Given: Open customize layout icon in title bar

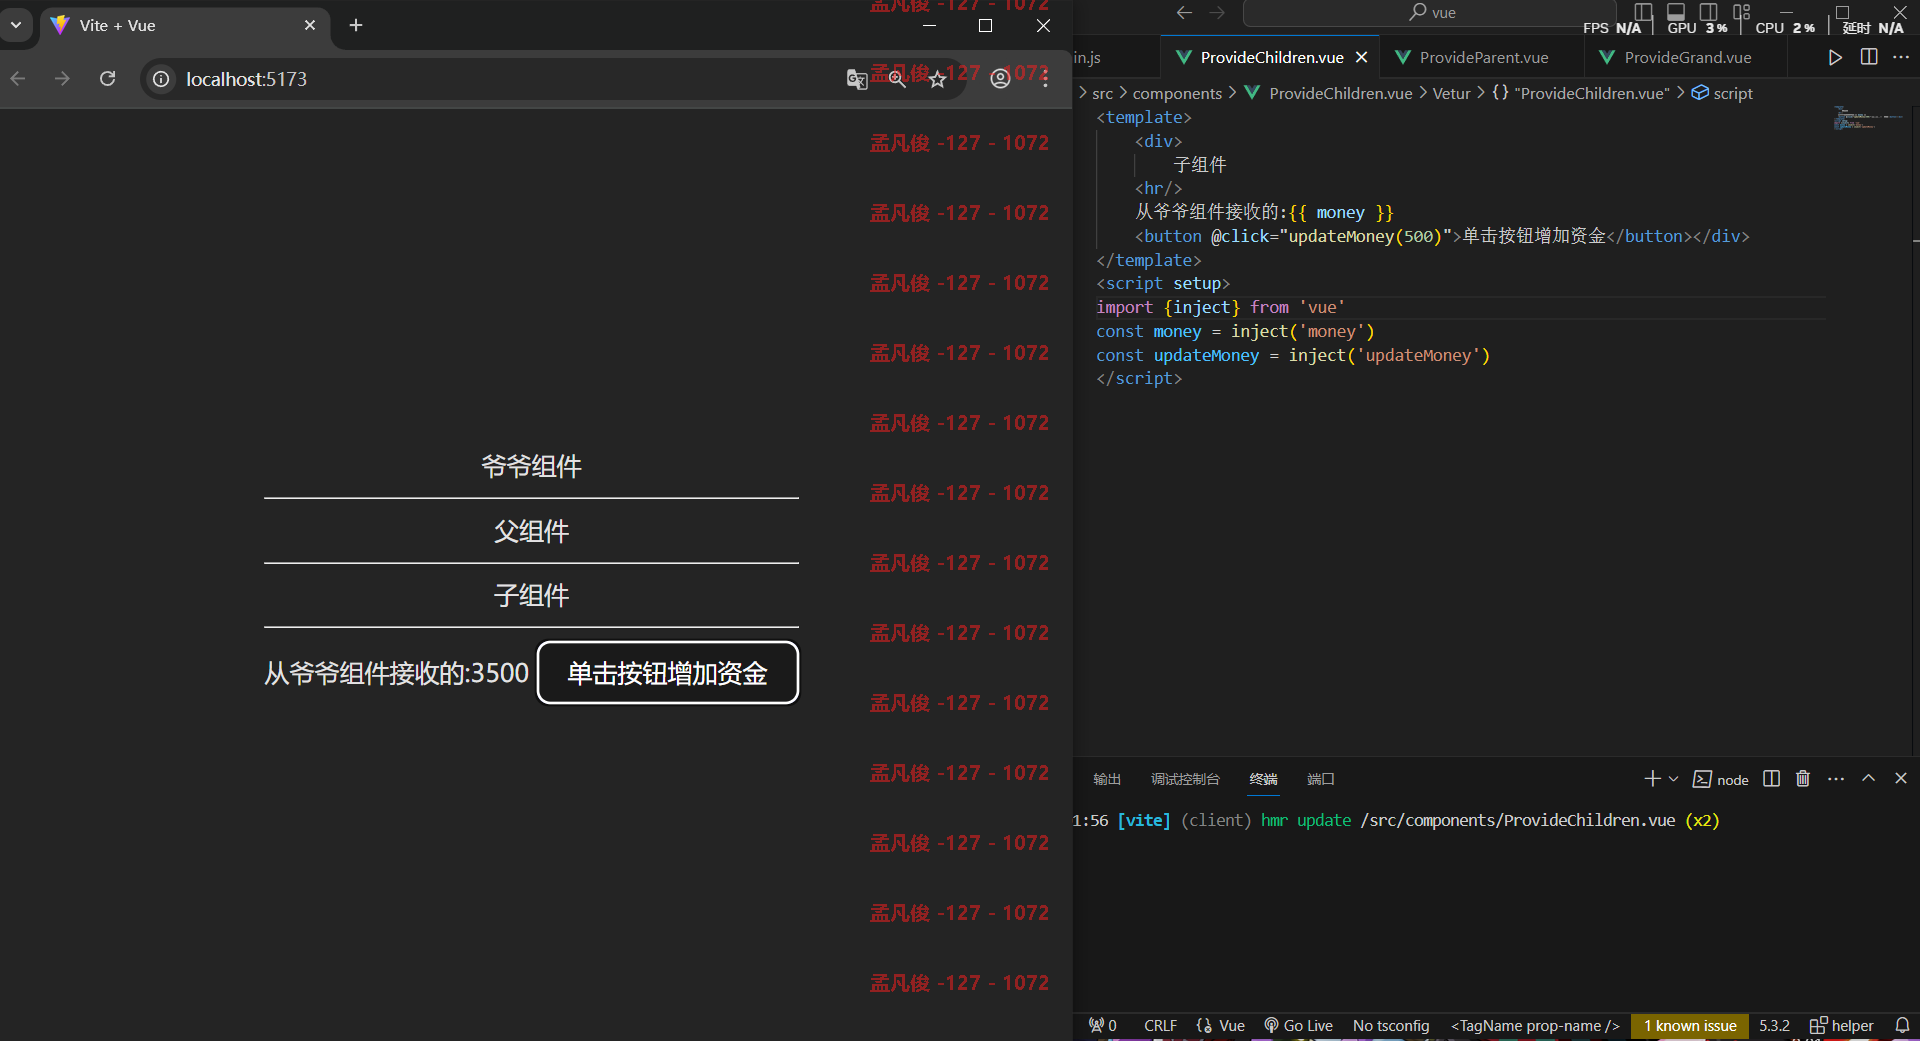Looking at the screenshot, I should (1742, 12).
